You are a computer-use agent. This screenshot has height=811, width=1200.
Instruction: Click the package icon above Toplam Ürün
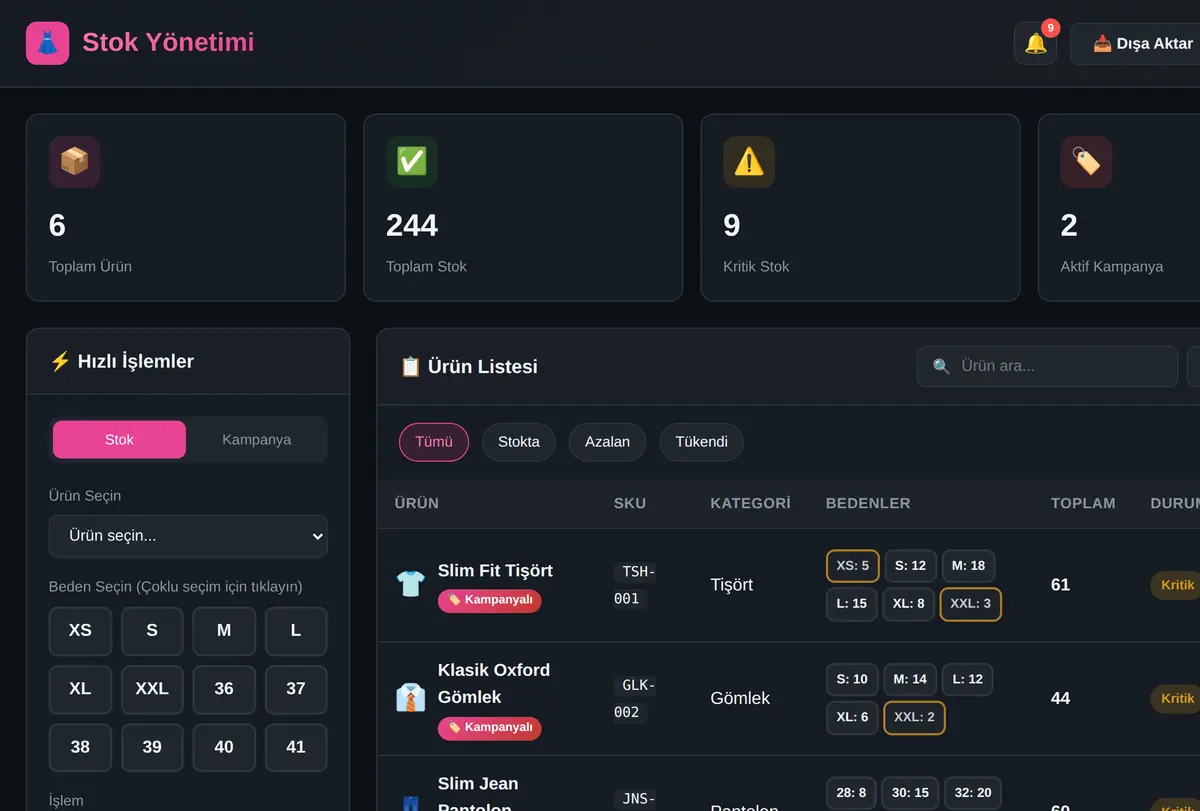pyautogui.click(x=74, y=162)
